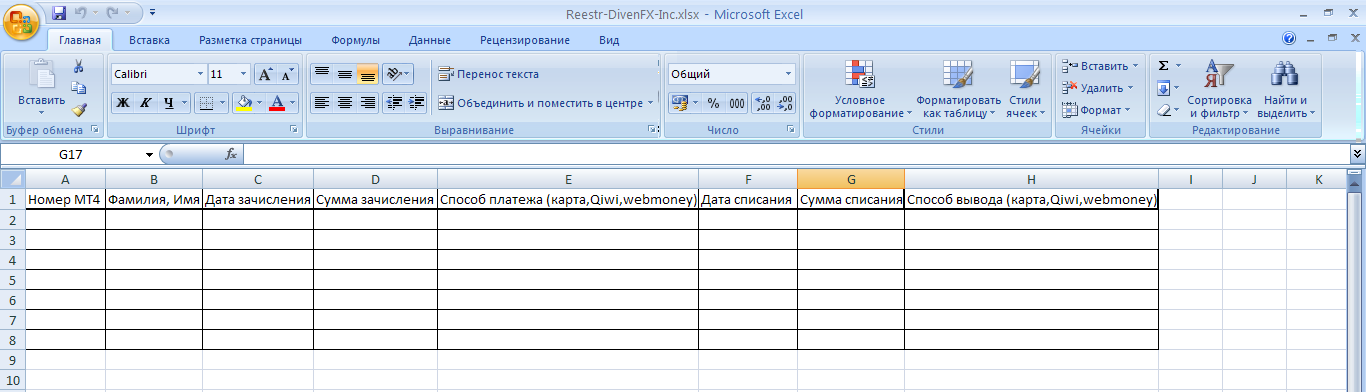
Task: Align text to the left
Action: 321,102
